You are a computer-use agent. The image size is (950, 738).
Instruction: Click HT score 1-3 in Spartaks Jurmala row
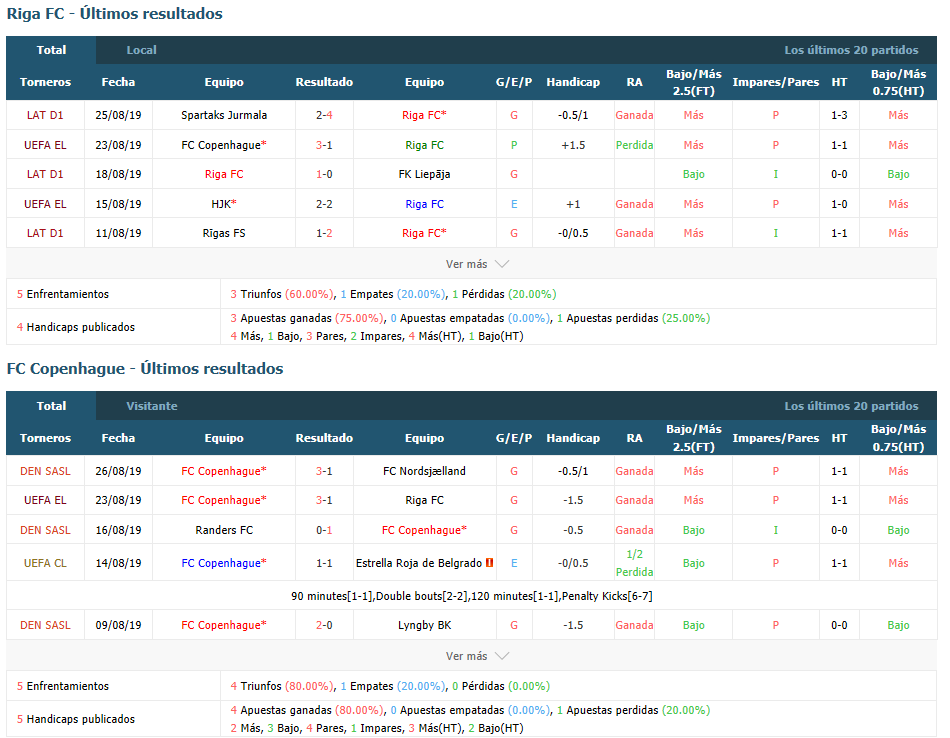click(839, 115)
